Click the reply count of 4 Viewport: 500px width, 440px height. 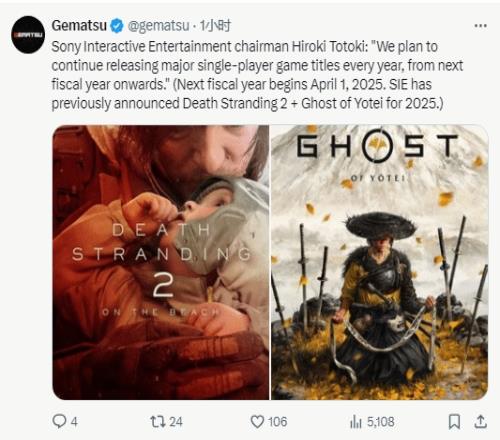(74, 422)
